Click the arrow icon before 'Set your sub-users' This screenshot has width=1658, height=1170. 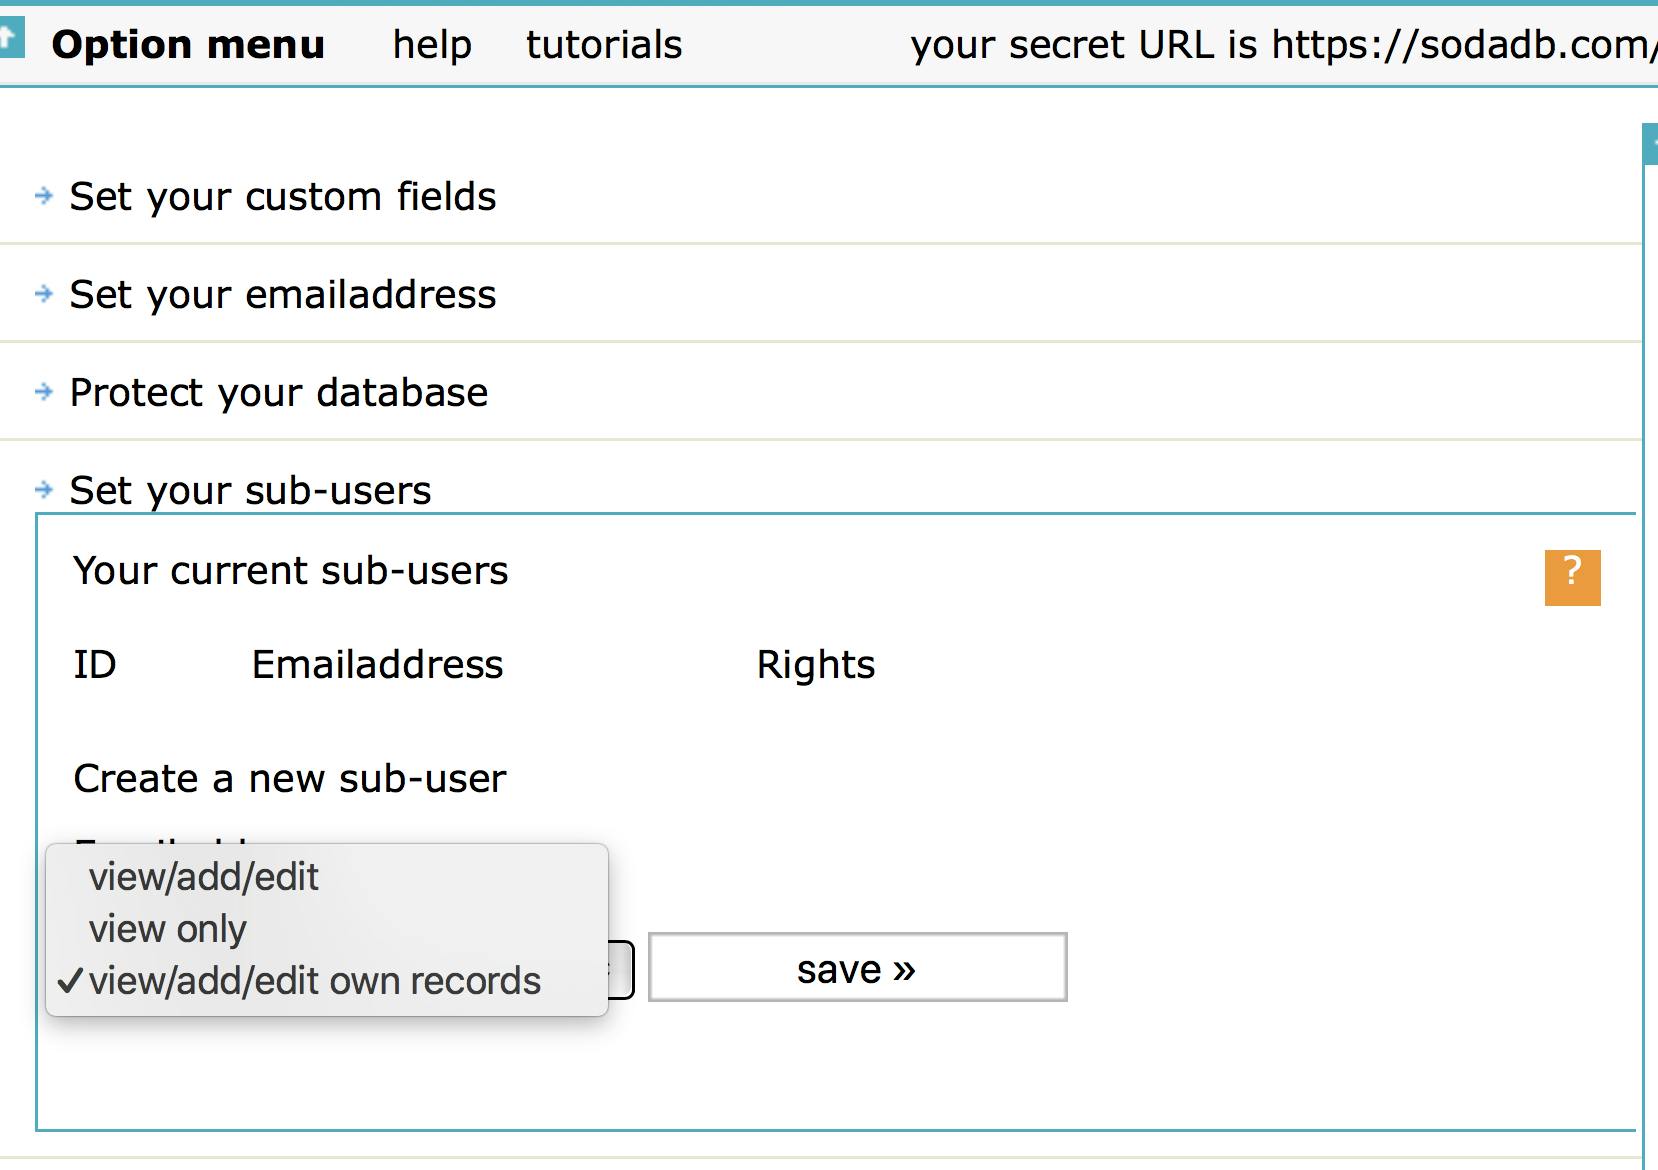point(43,490)
